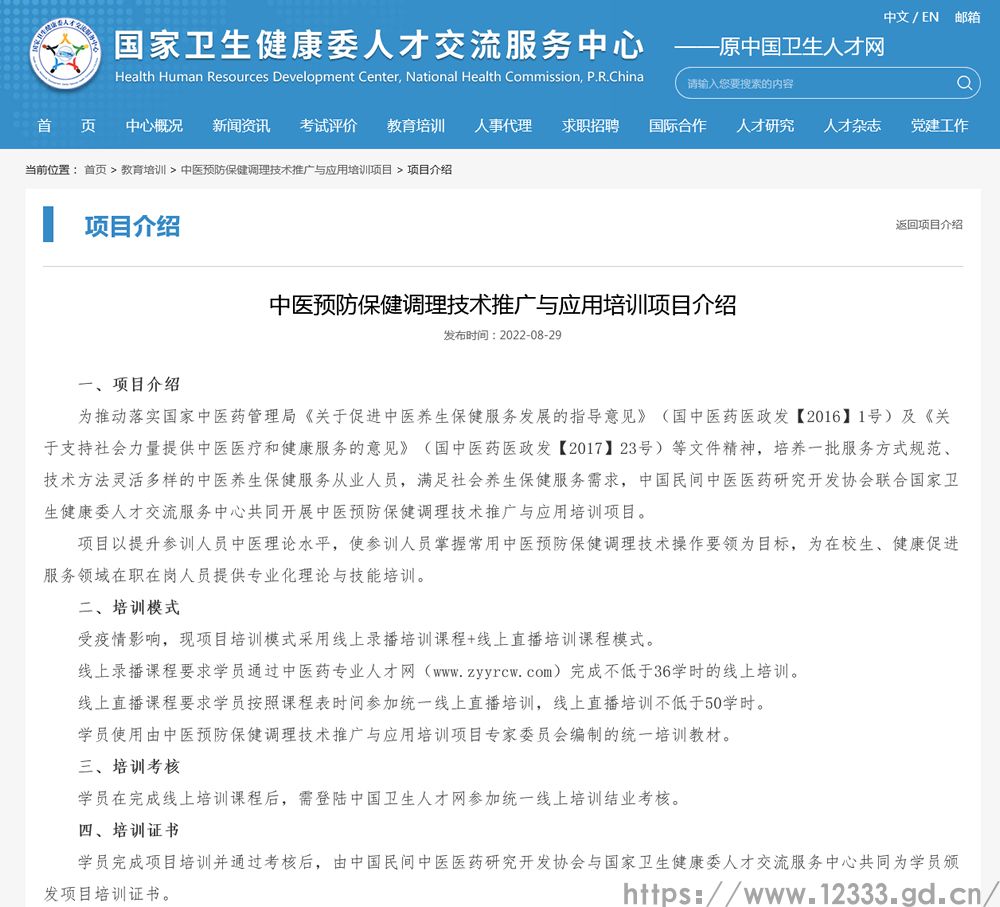Click the URL text www.zyyrcw.com
The image size is (1000, 907).
click(x=492, y=671)
